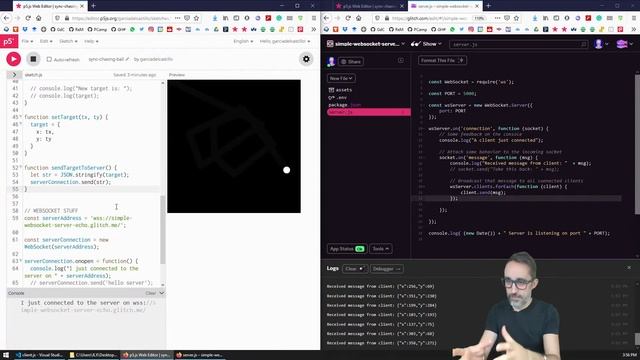This screenshot has width=640, height=360.
Task: Click the p5 editor code scrollbar
Action: pos(163,229)
